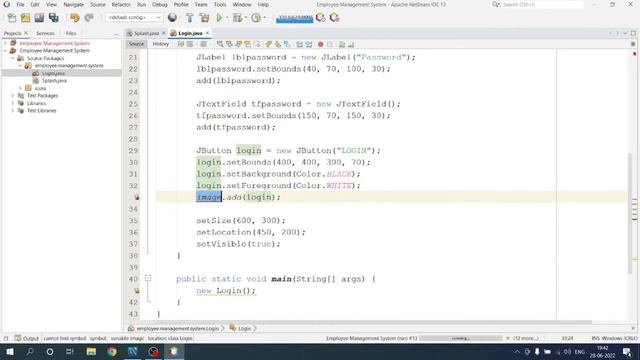Image resolution: width=640 pixels, height=360 pixels.
Task: Open the Debug menu
Action: point(160,4)
